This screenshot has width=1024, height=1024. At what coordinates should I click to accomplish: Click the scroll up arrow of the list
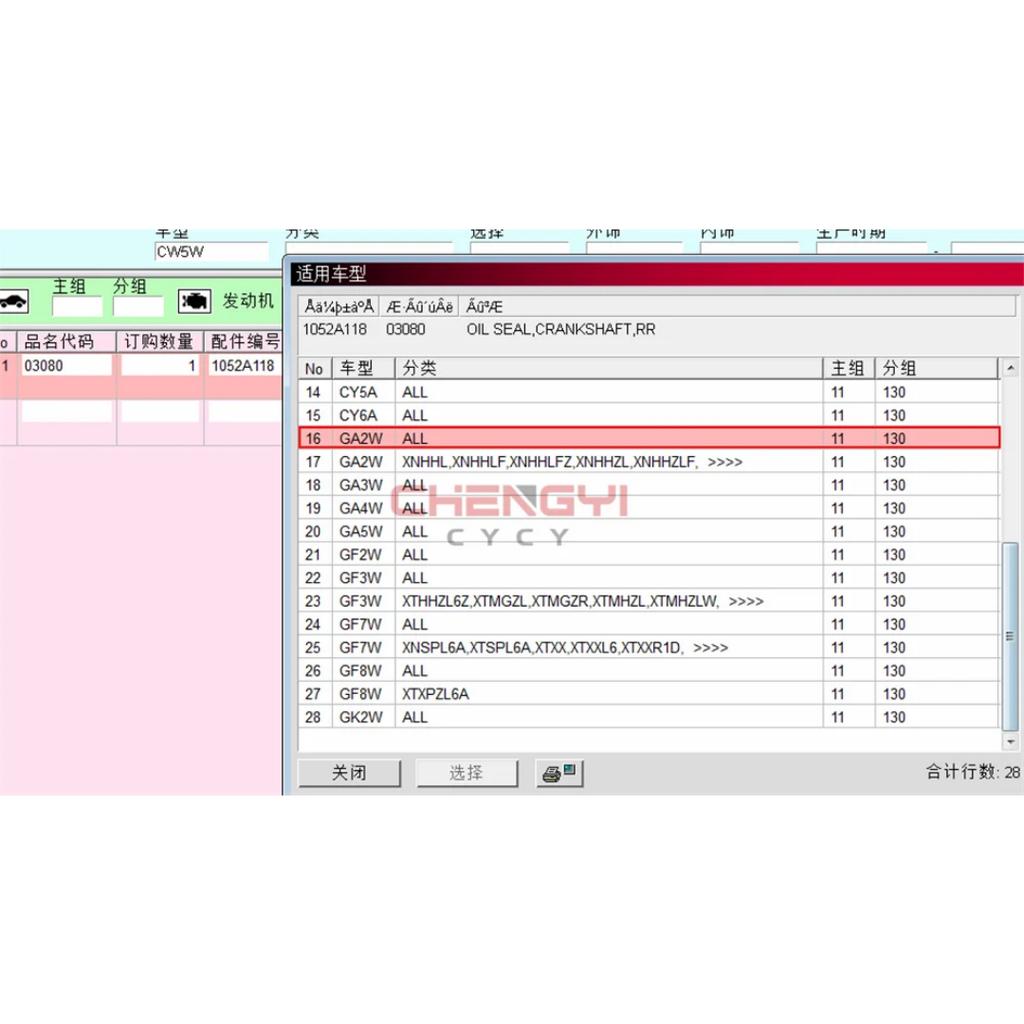tap(1010, 368)
